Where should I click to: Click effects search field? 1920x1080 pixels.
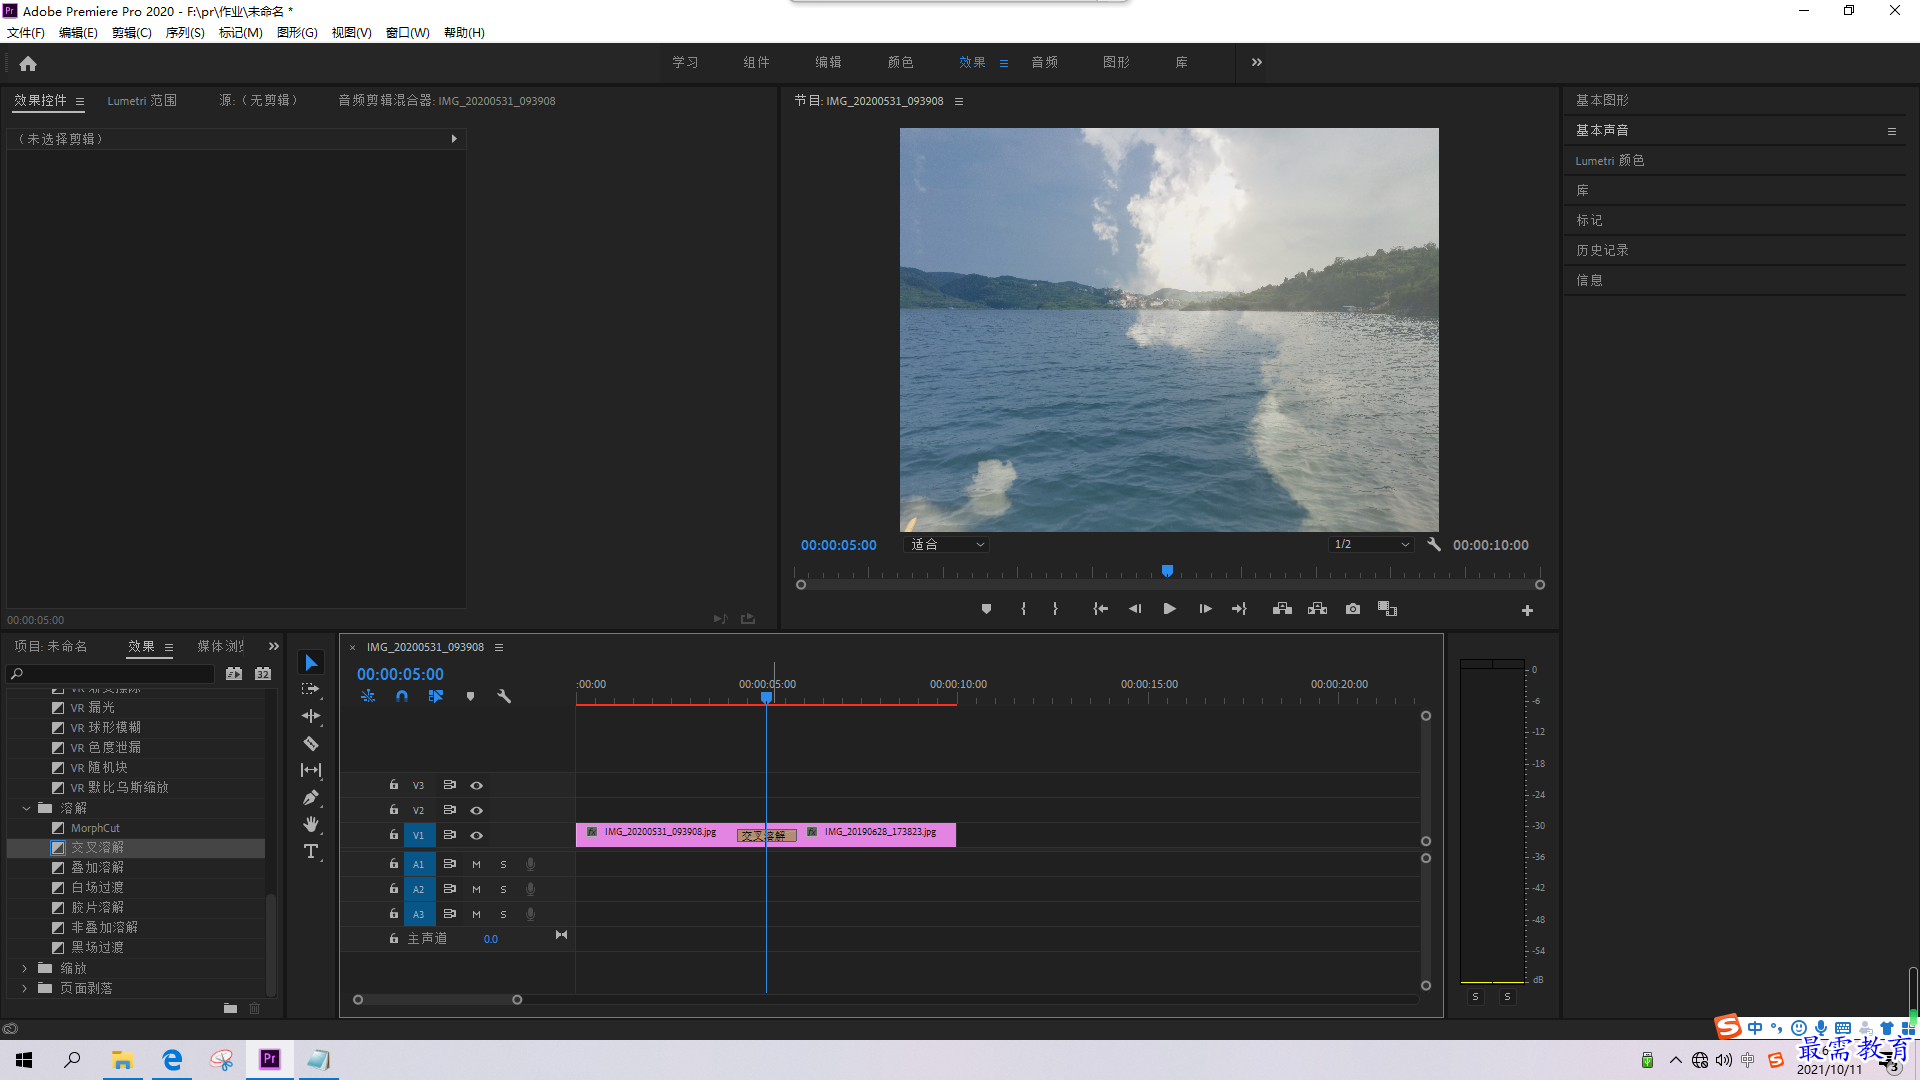[111, 674]
